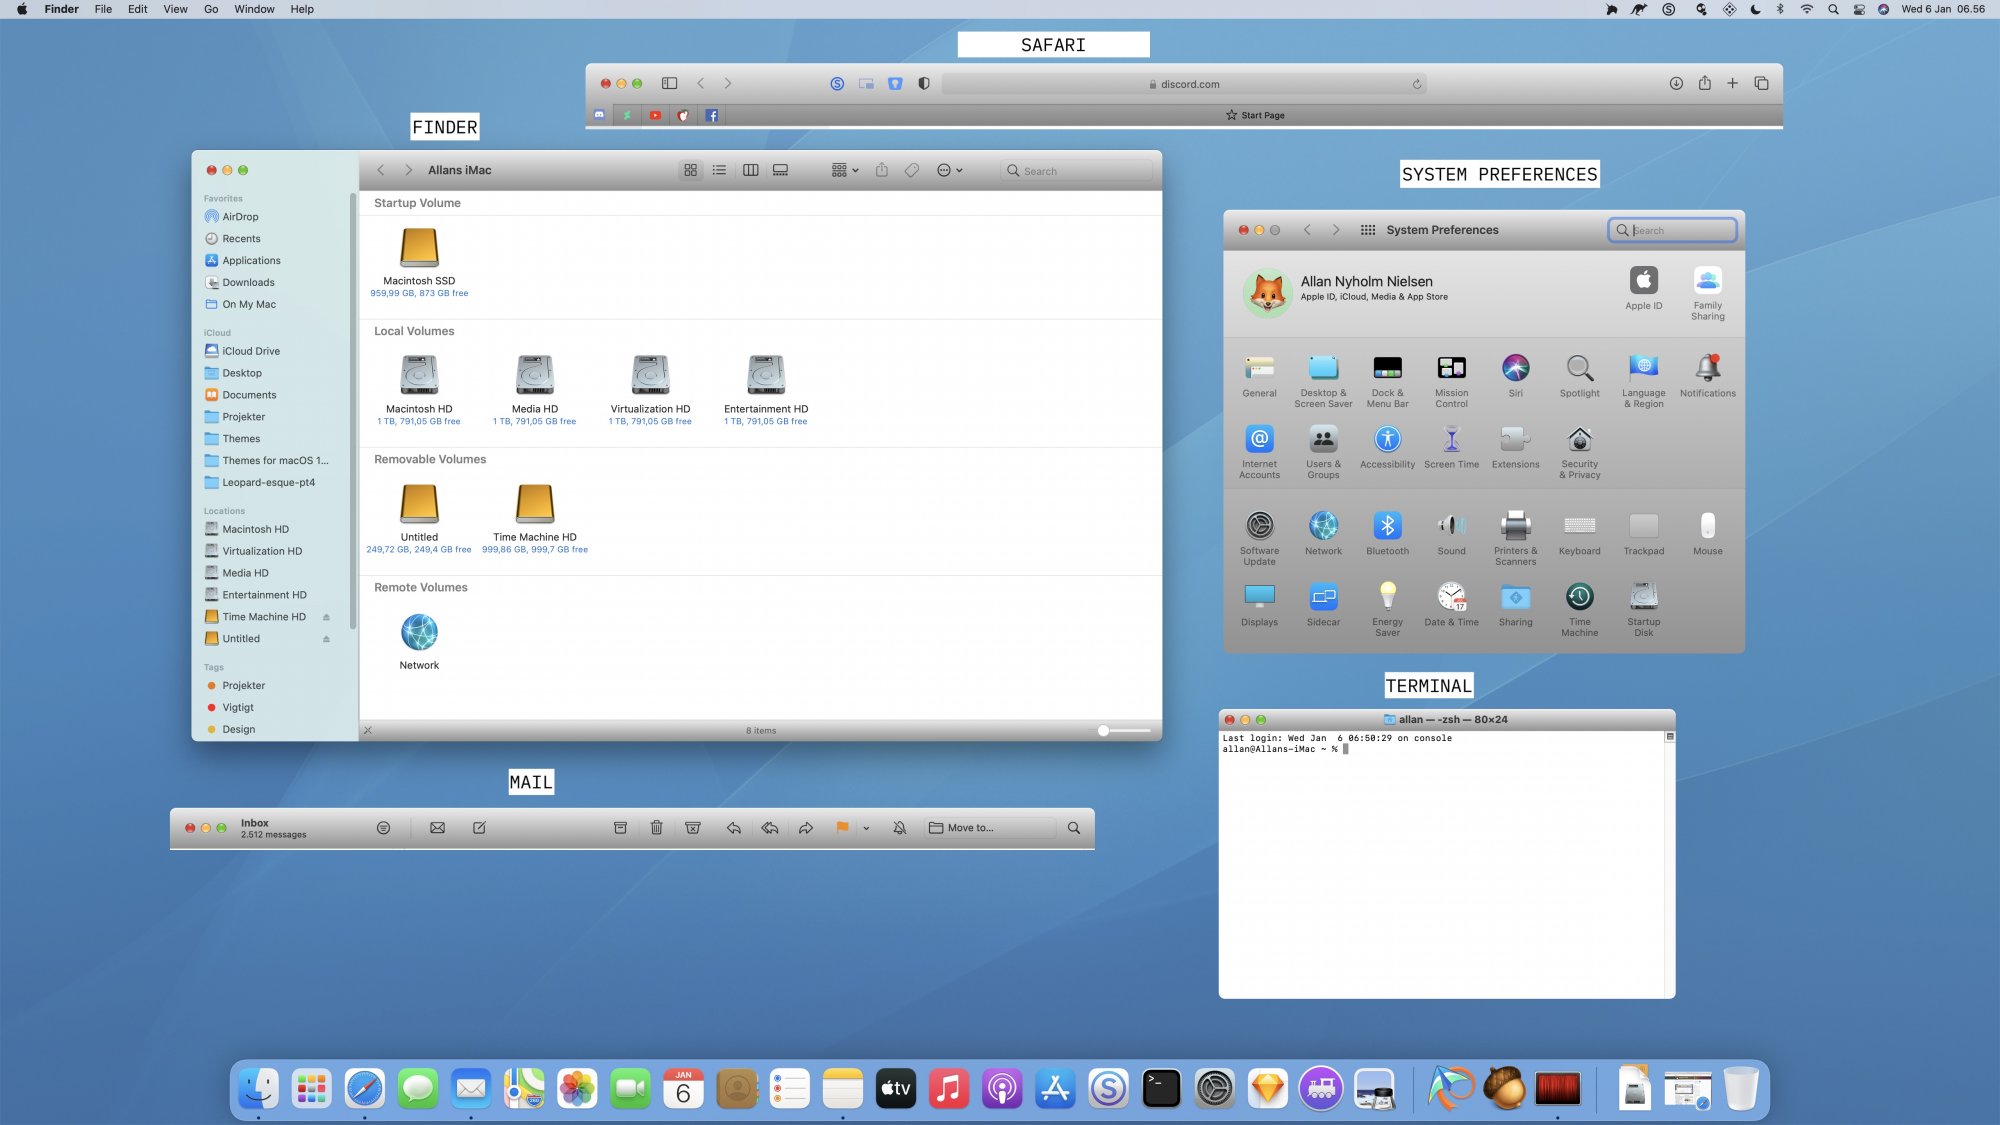The image size is (2000, 1125).
Task: Open Finder action menu dropdown
Action: [x=949, y=171]
